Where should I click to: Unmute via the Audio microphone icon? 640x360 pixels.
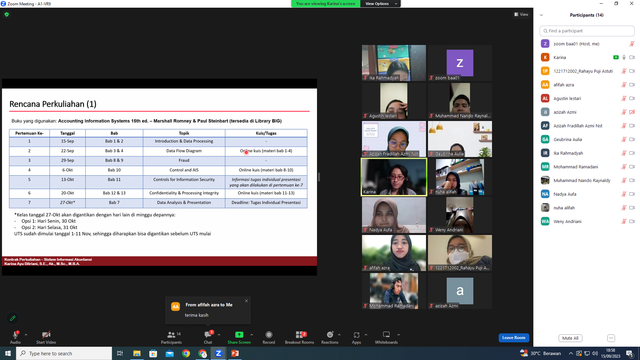click(16, 335)
